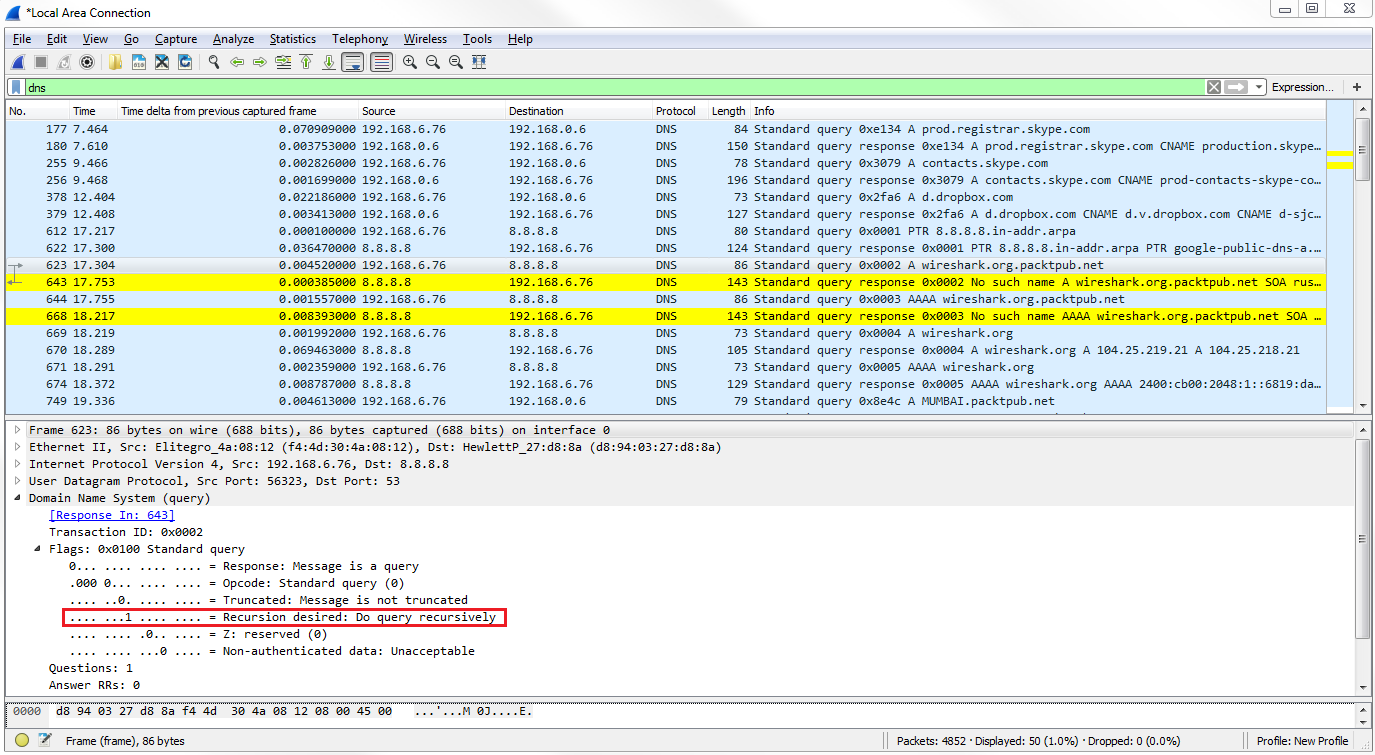Open capture options gear icon

(87, 62)
